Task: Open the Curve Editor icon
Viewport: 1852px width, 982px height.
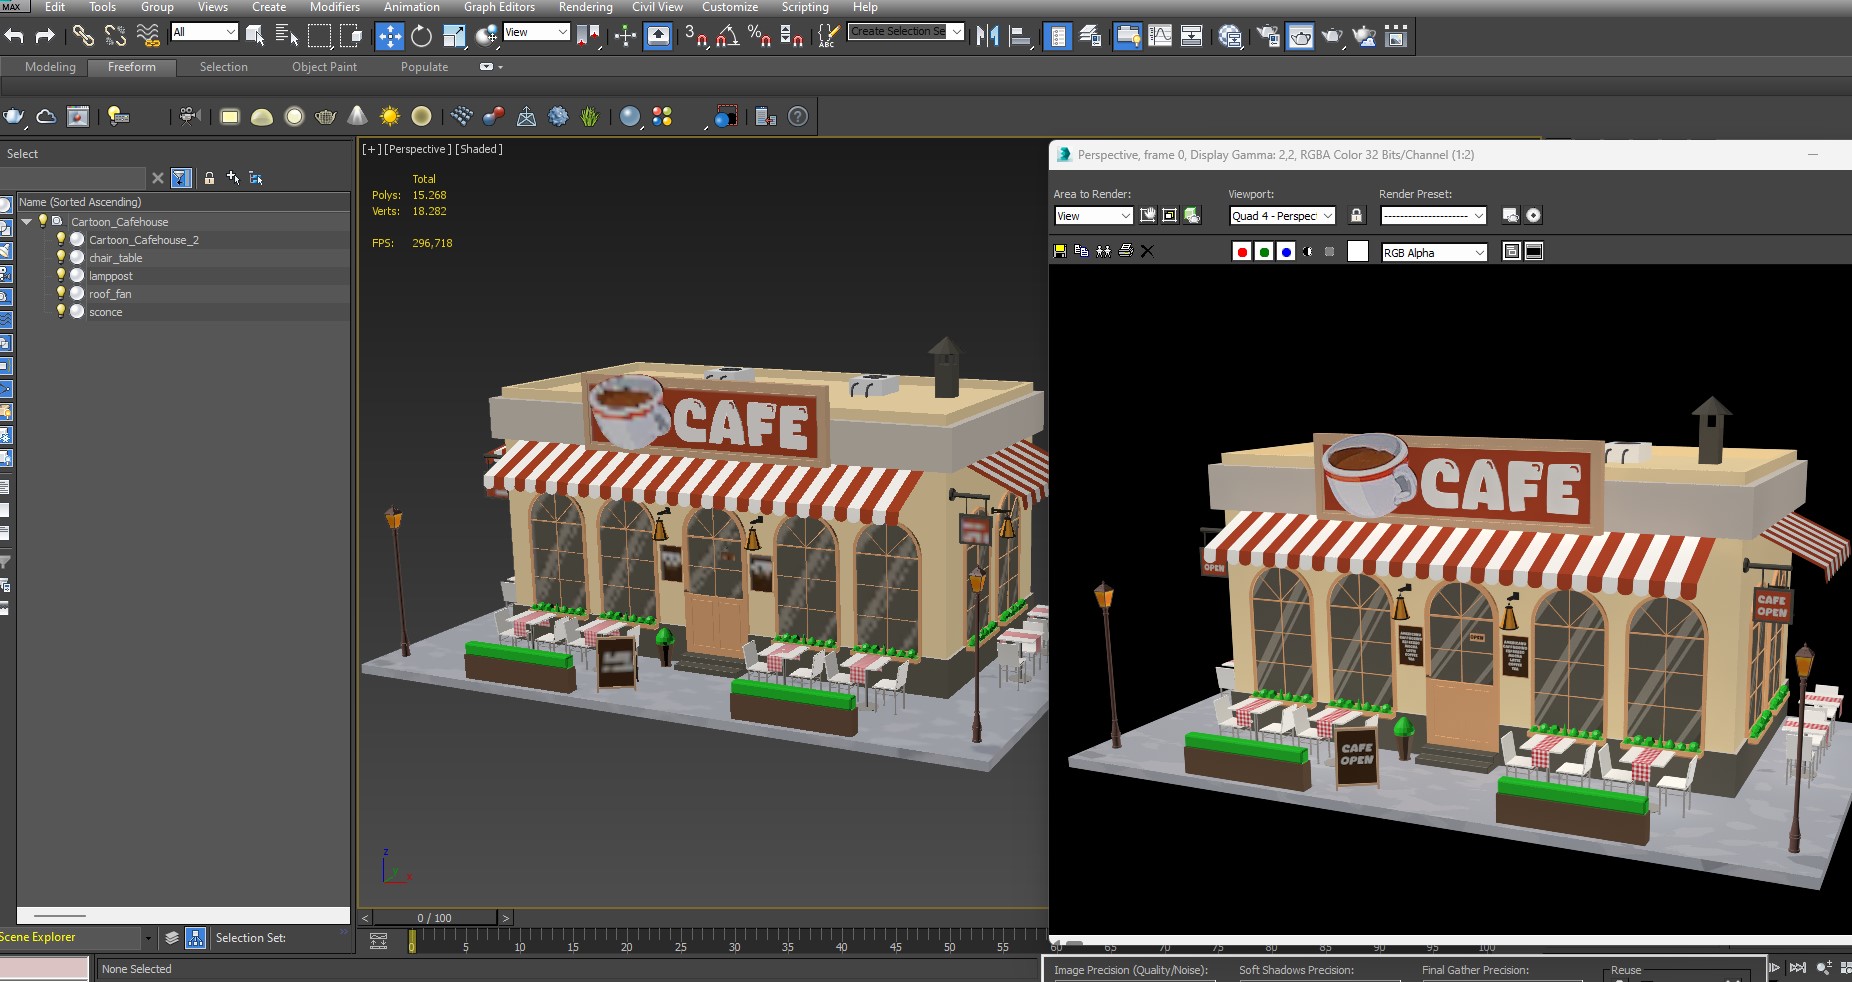Action: click(1160, 37)
